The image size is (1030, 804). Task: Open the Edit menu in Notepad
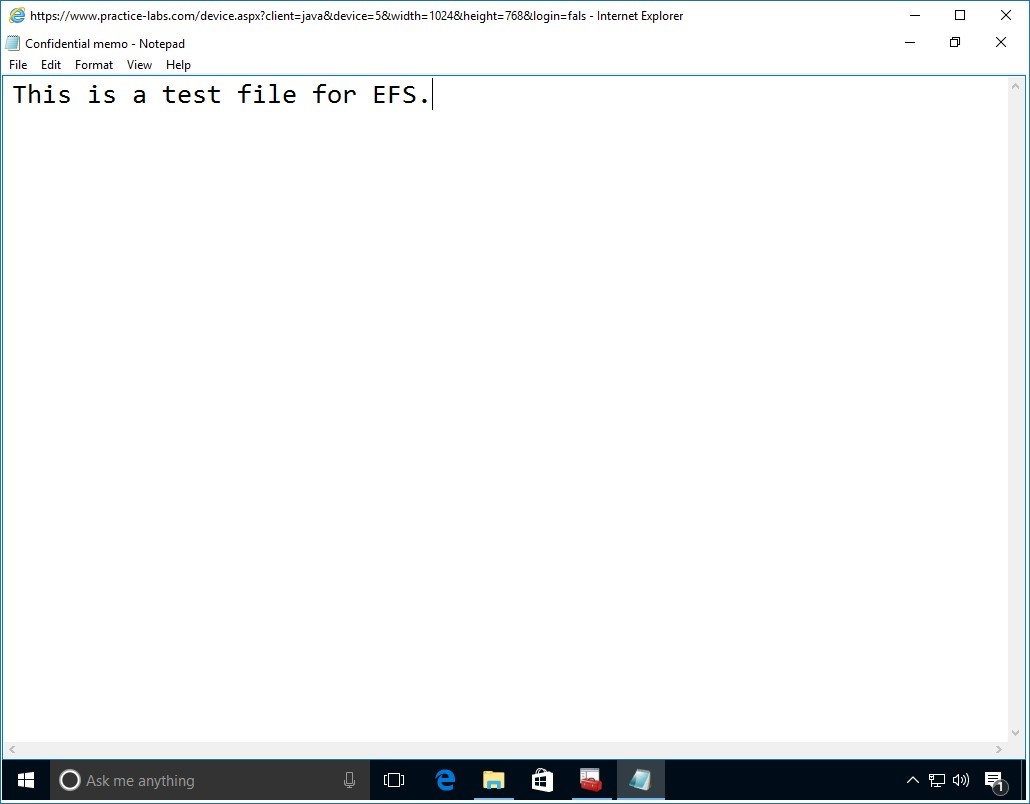coord(50,64)
